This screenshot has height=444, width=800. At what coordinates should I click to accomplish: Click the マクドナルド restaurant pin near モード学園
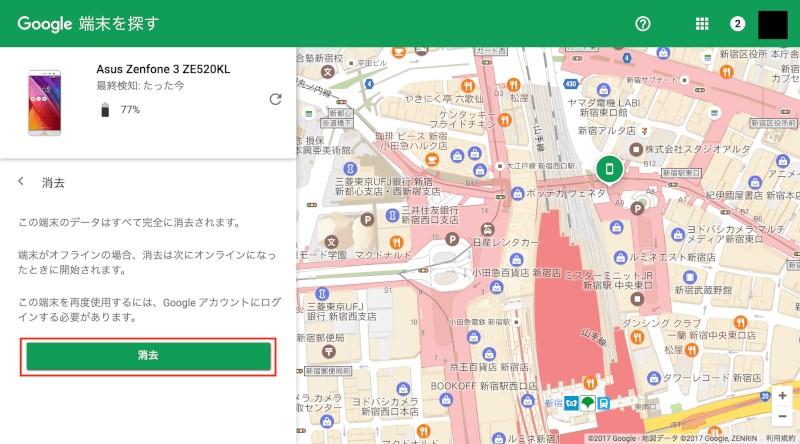(396, 242)
